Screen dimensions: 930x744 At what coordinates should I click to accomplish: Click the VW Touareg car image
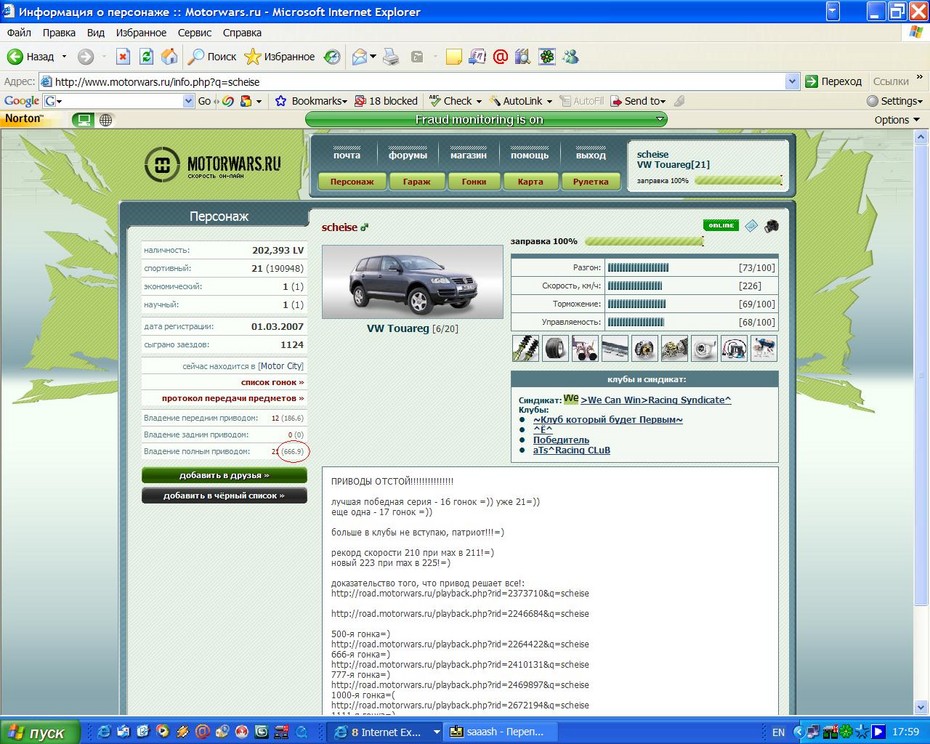412,282
